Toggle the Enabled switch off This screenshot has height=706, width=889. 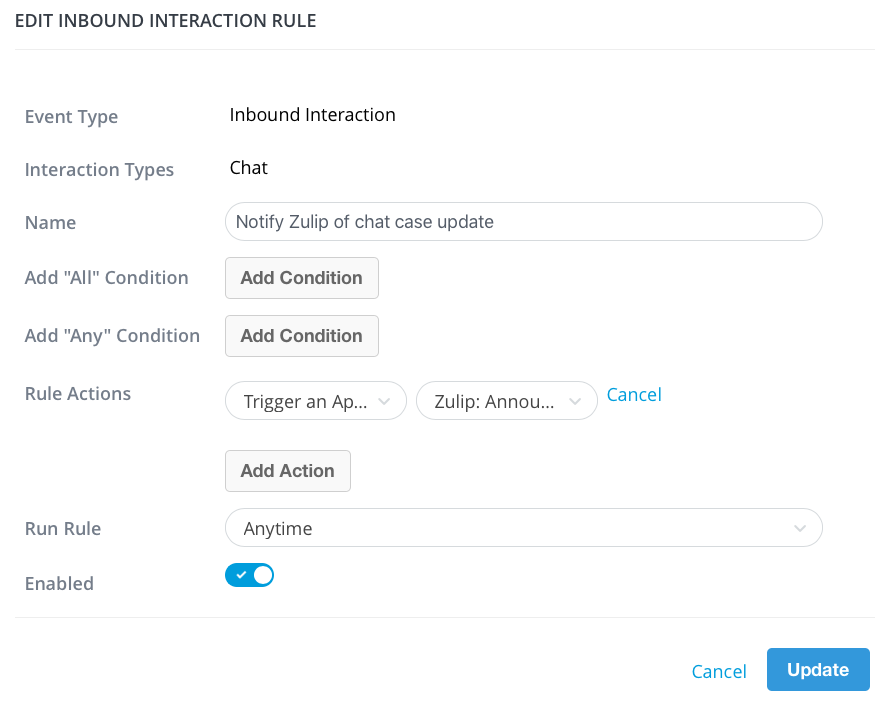(x=249, y=575)
